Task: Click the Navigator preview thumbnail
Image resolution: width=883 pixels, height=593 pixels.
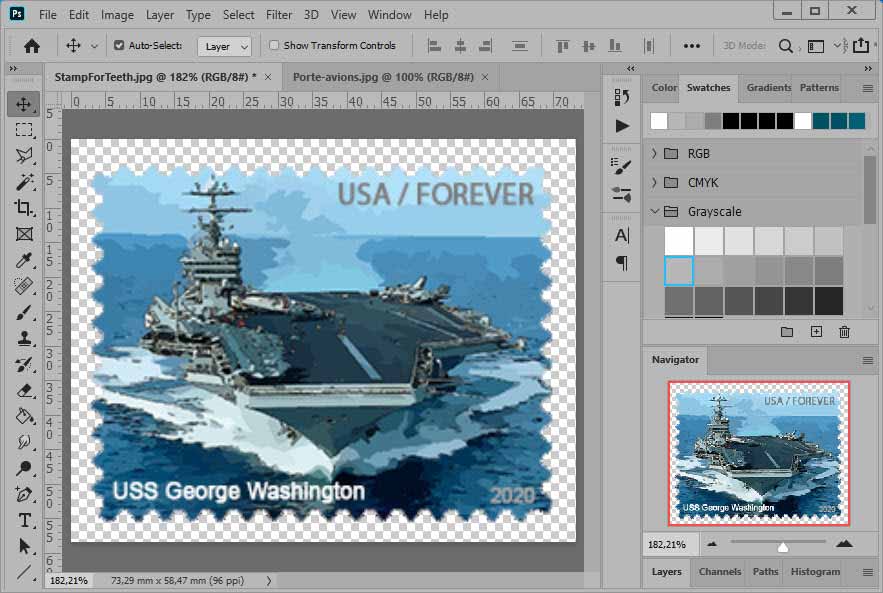Action: pyautogui.click(x=759, y=453)
